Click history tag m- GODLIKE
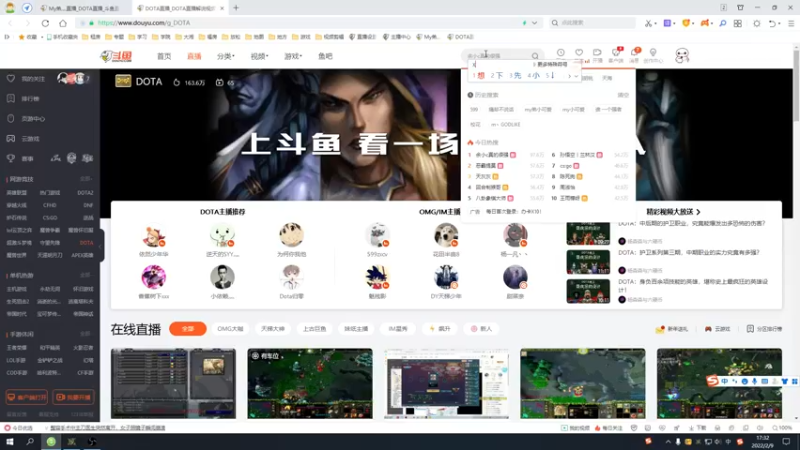This screenshot has width=800, height=450. point(505,124)
